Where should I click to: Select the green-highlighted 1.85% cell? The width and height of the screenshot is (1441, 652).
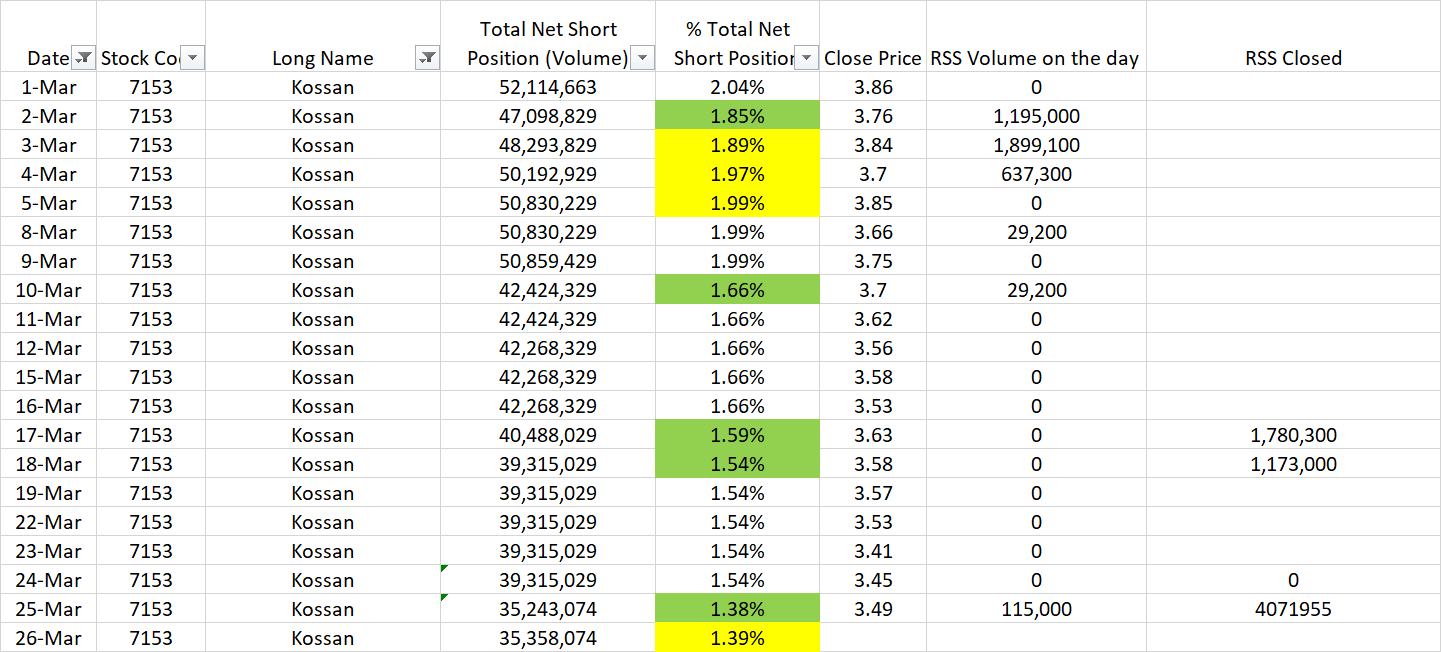coord(737,115)
